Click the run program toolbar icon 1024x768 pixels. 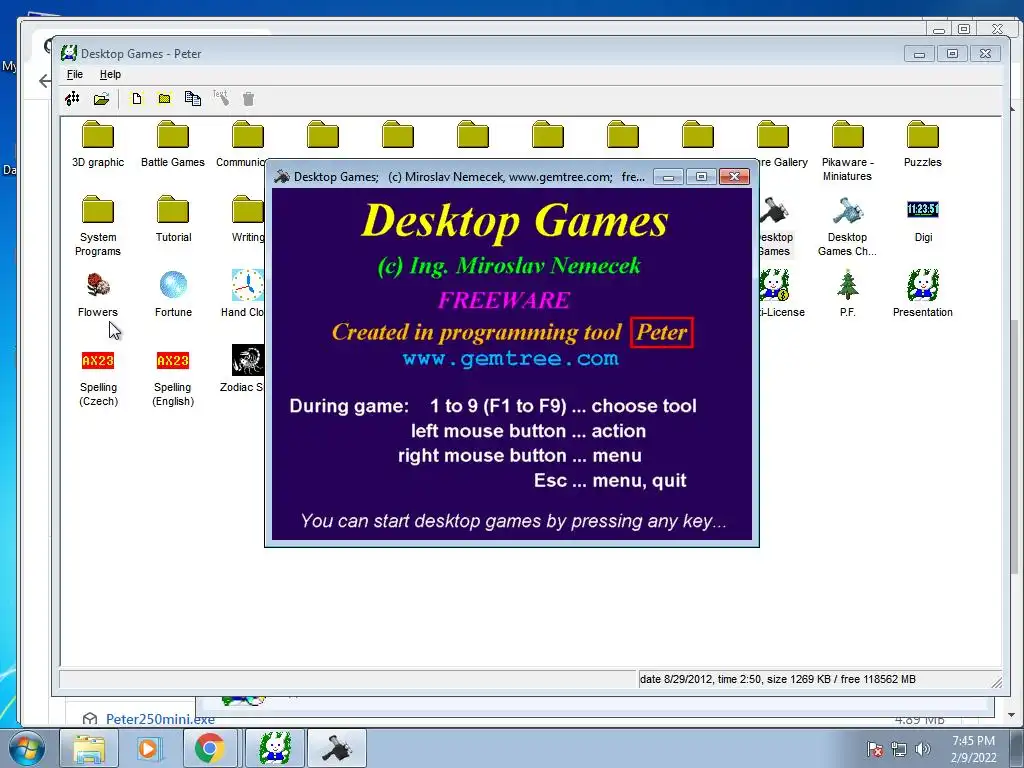point(72,99)
